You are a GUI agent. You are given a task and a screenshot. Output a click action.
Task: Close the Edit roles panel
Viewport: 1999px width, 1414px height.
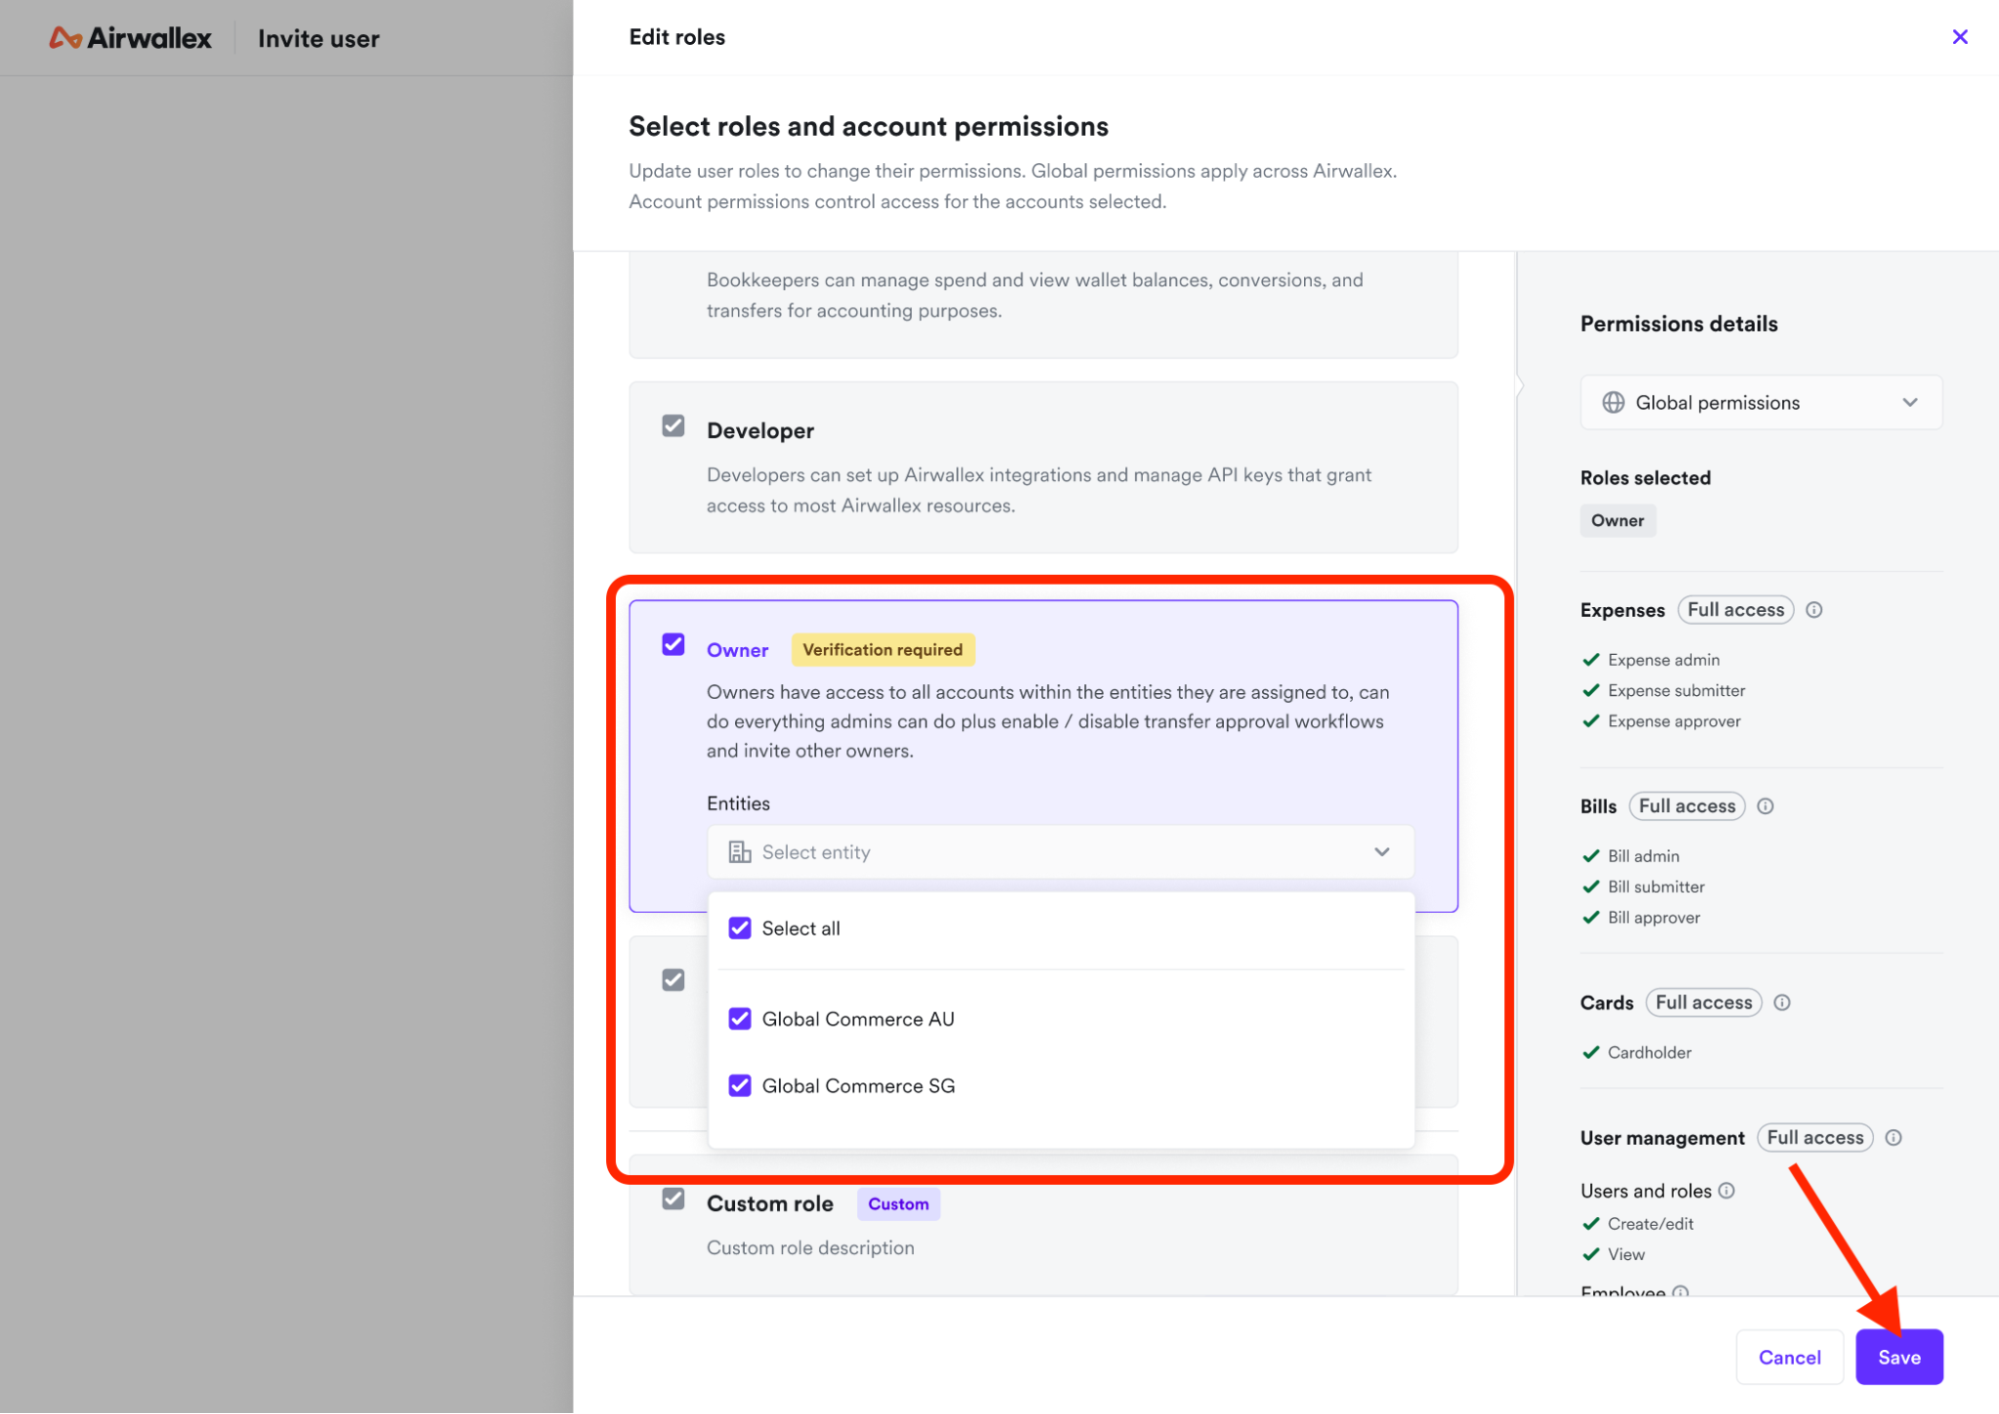click(1959, 37)
